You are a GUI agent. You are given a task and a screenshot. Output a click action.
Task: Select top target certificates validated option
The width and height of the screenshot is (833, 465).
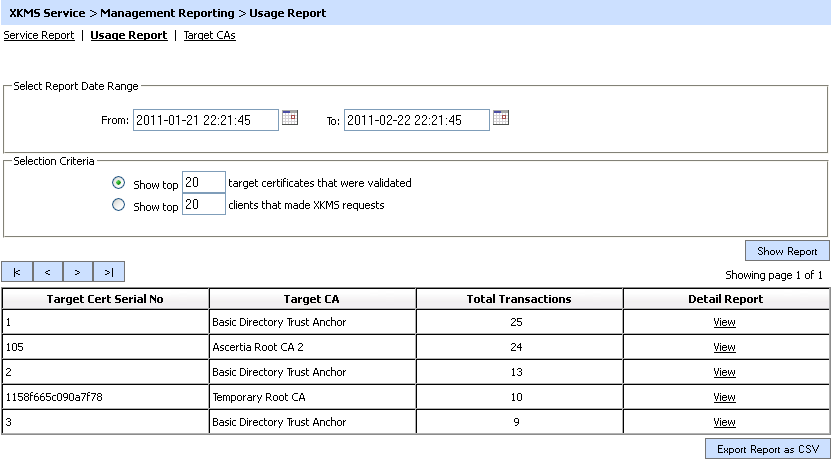119,183
